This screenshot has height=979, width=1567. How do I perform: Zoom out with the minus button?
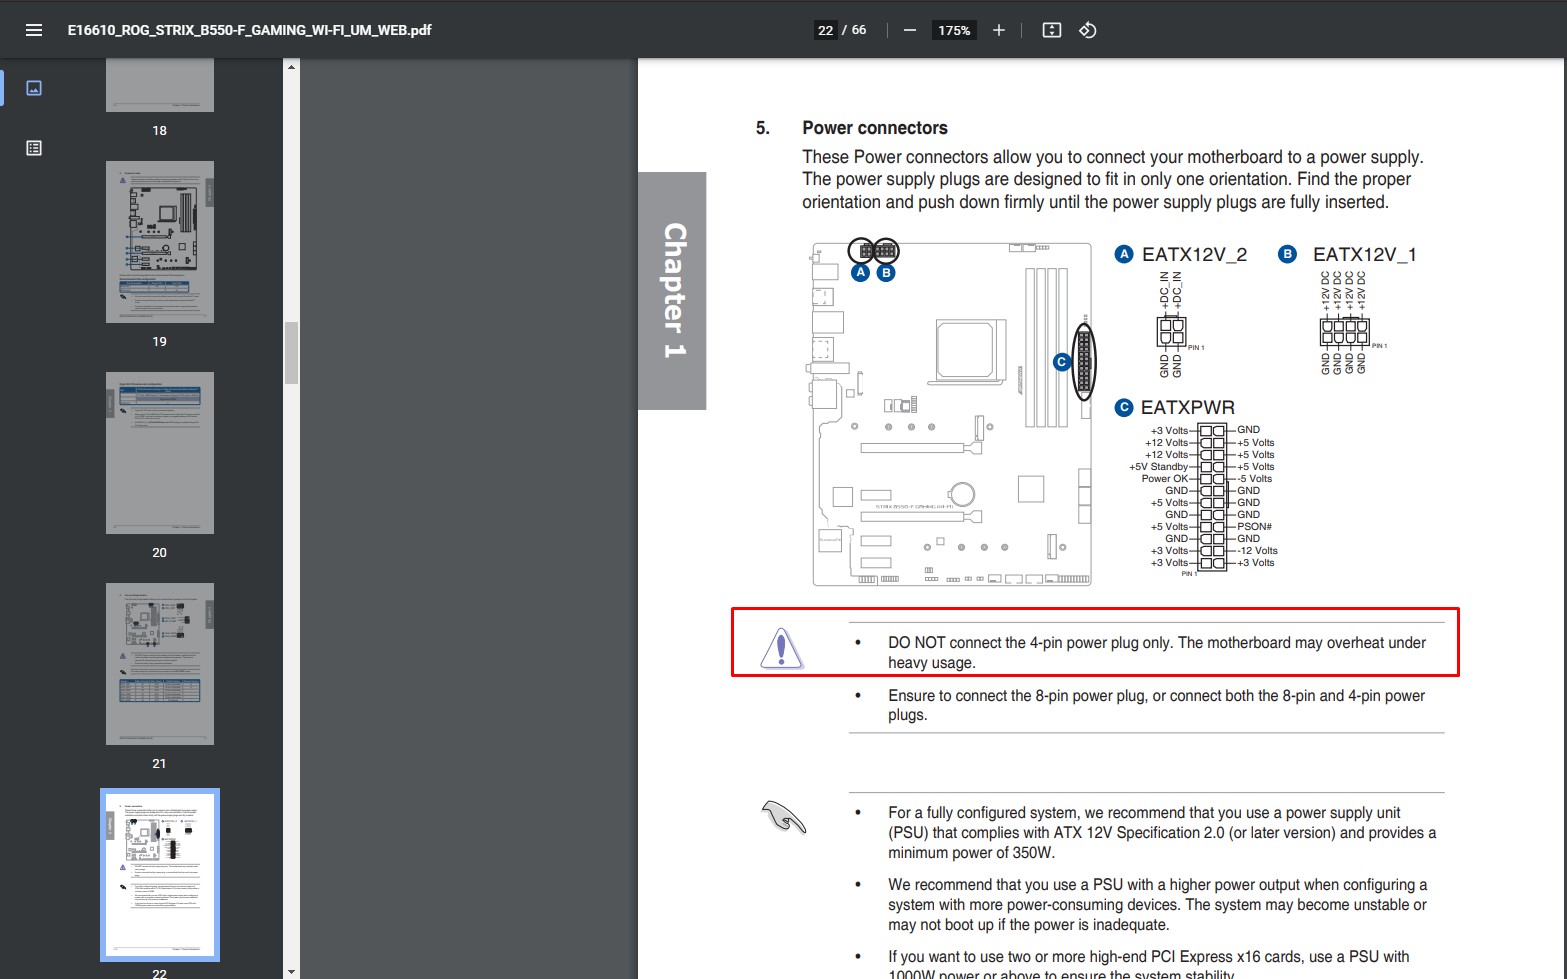[x=909, y=30]
